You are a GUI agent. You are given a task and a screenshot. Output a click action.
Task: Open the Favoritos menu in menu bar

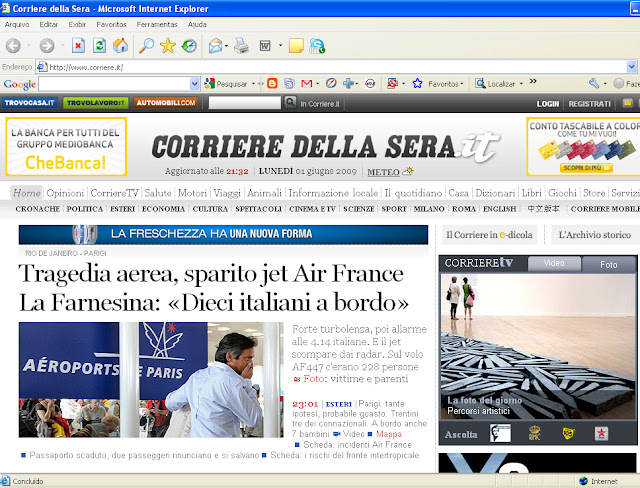pyautogui.click(x=111, y=24)
